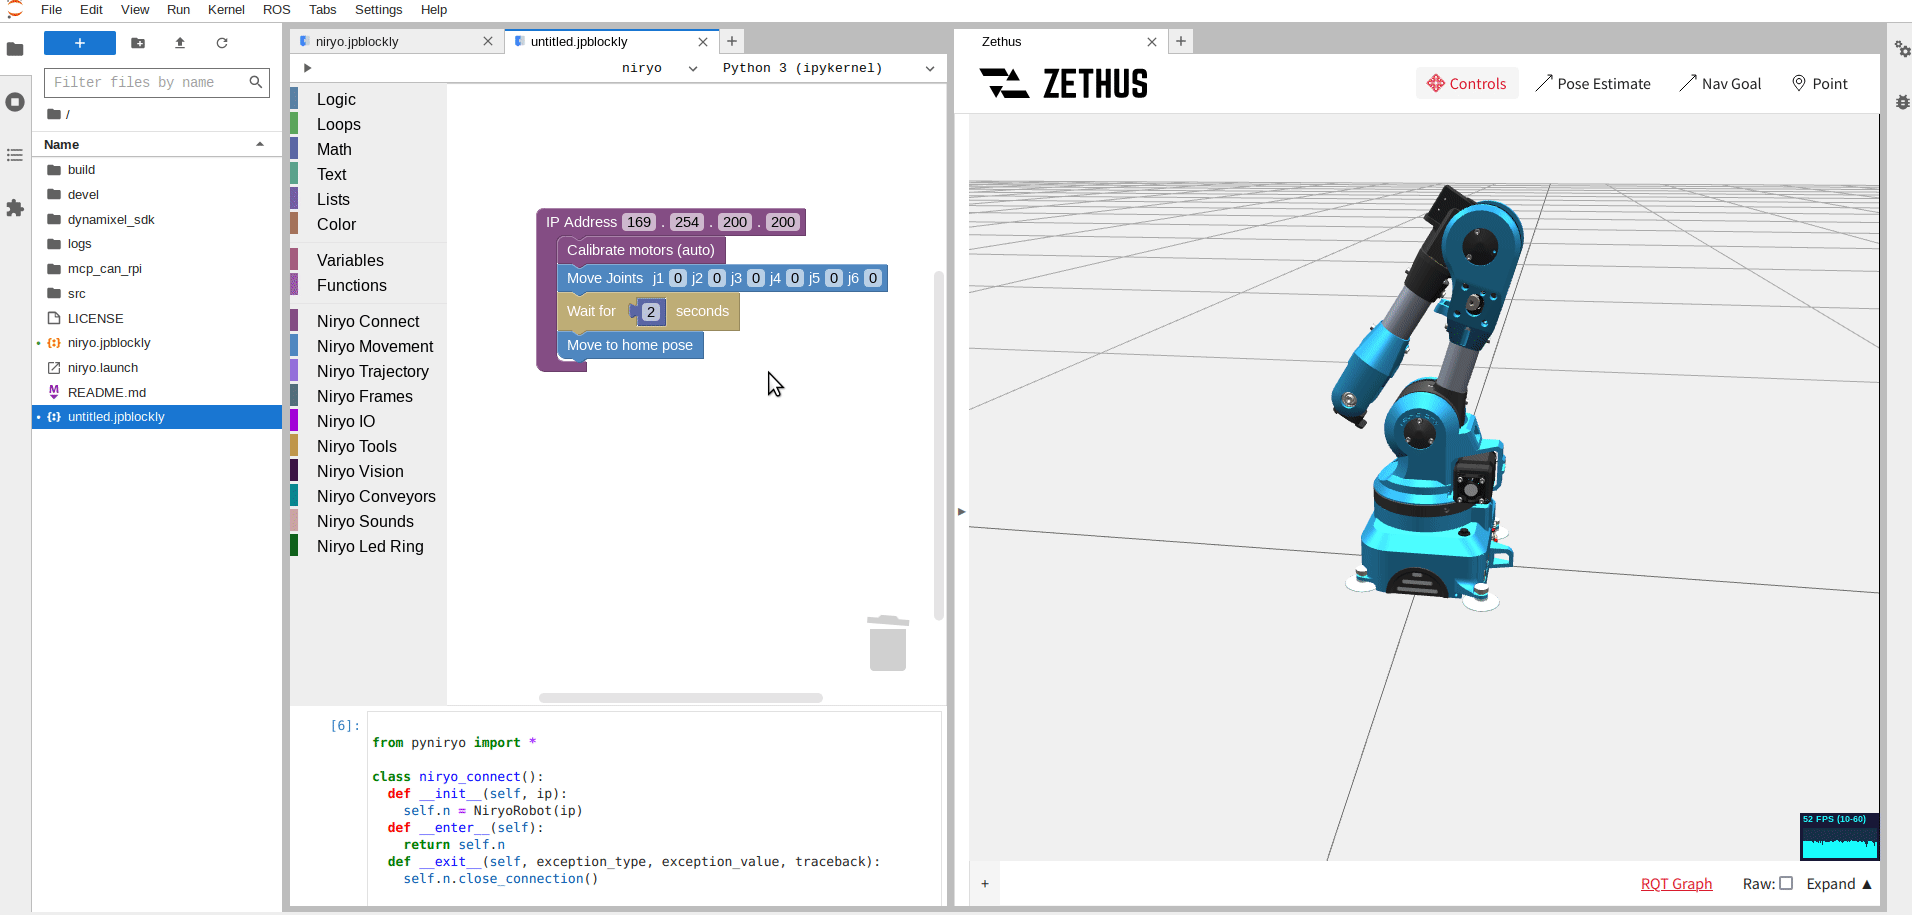Open the Settings menu
The height and width of the screenshot is (915, 1912).
pos(379,10)
